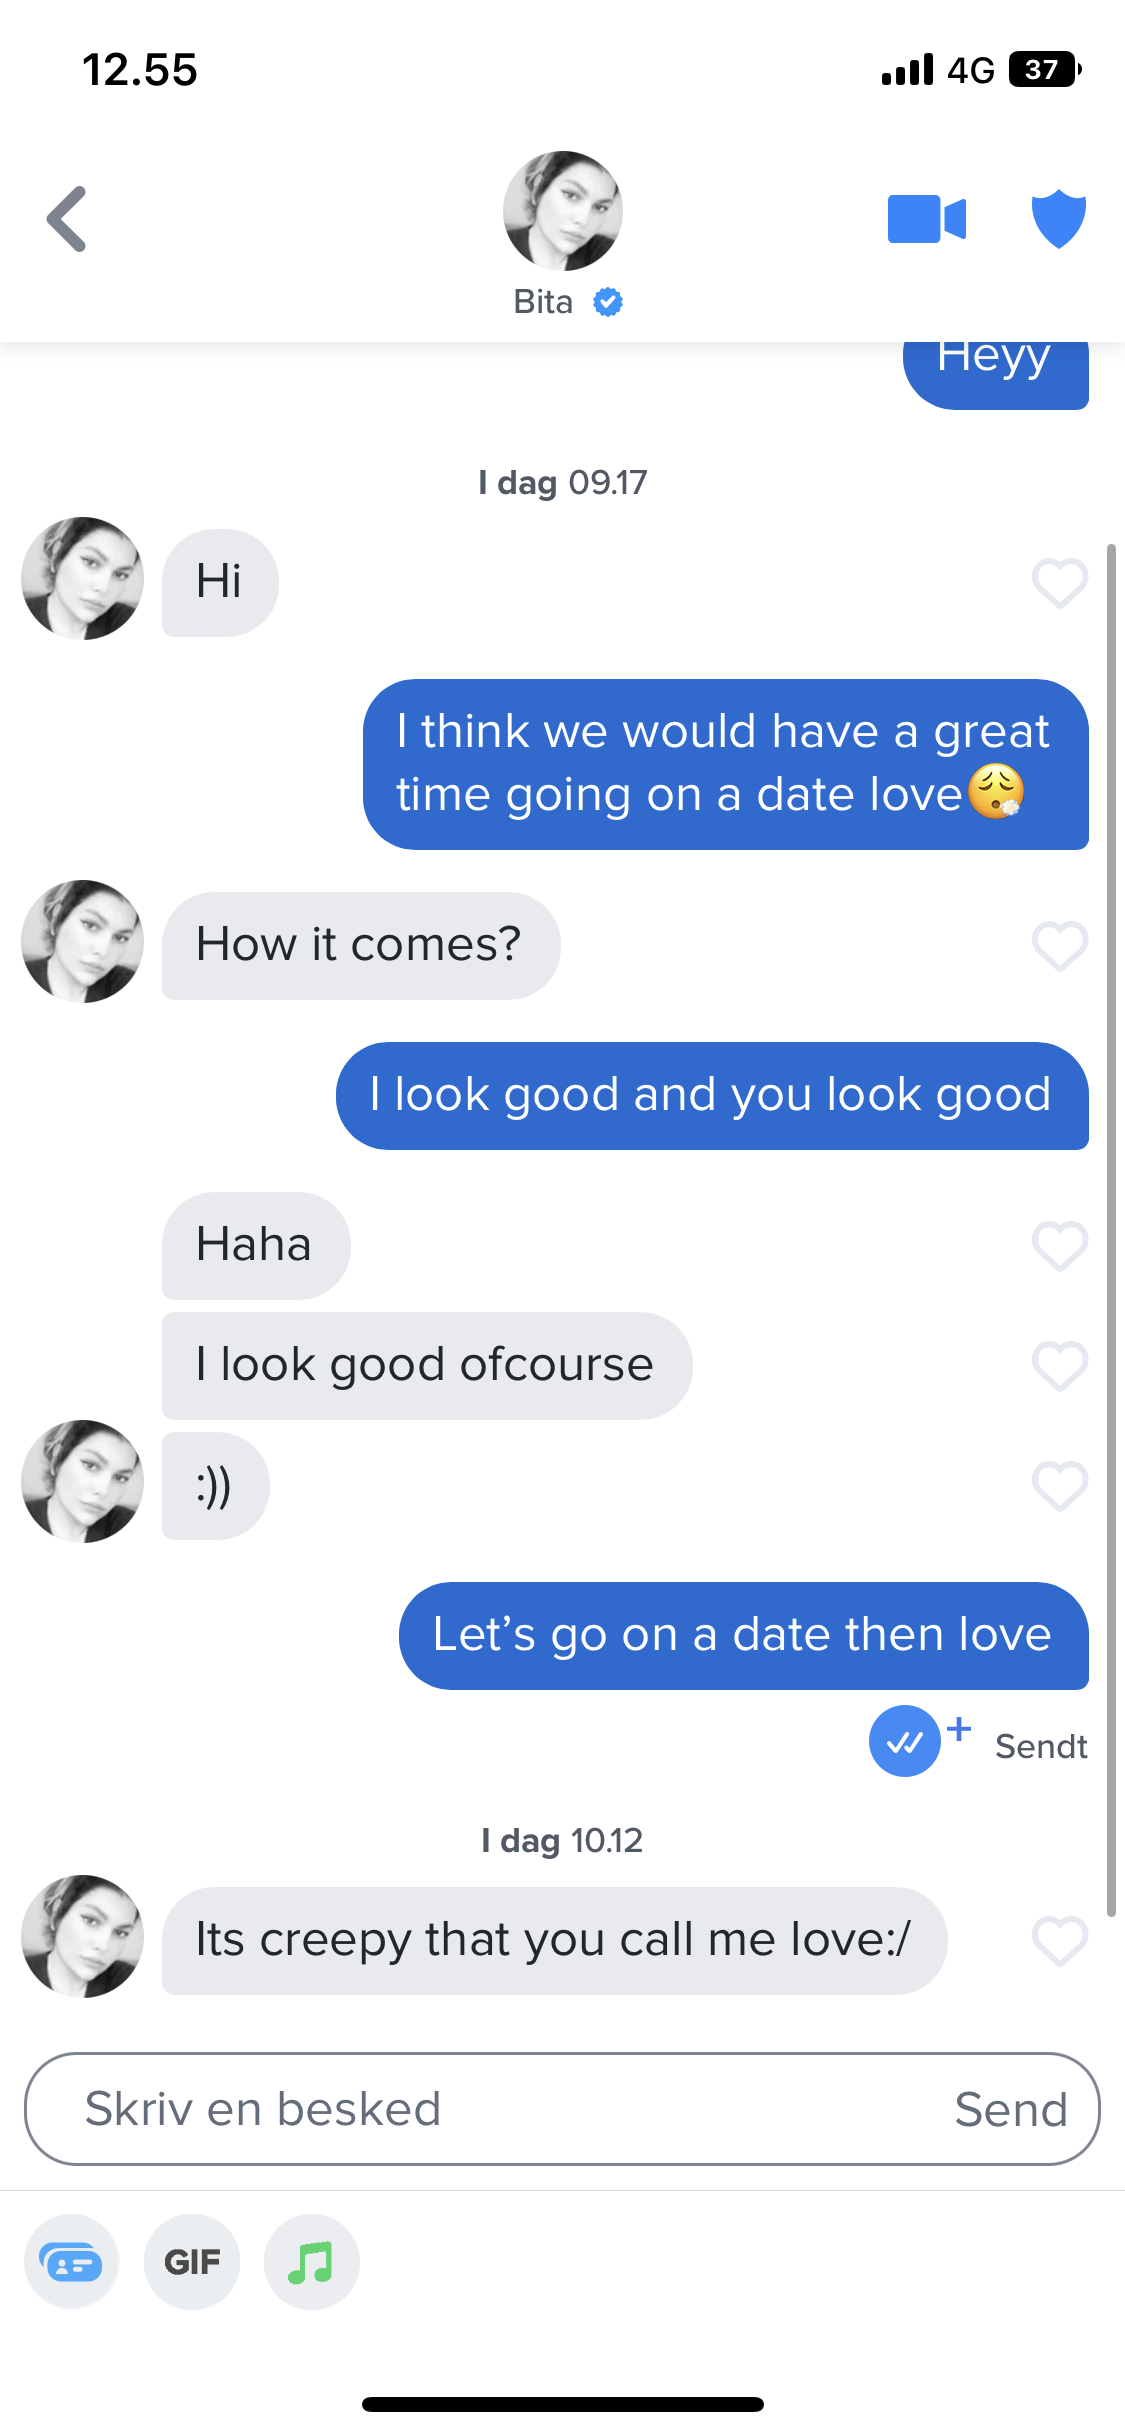Open the green music note song picker
Image resolution: width=1125 pixels, height=2436 pixels.
(x=311, y=2261)
